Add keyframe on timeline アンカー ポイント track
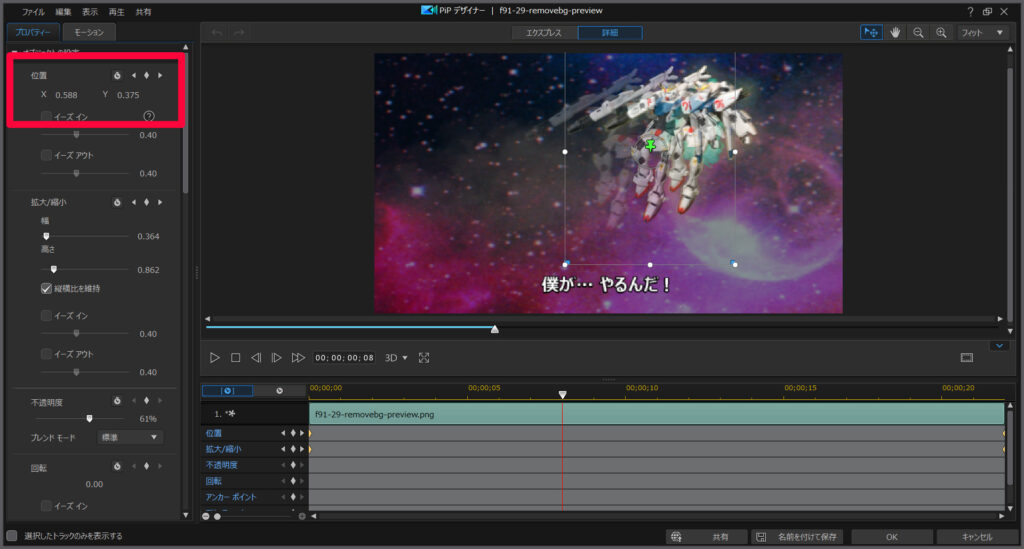1024x549 pixels. point(293,497)
